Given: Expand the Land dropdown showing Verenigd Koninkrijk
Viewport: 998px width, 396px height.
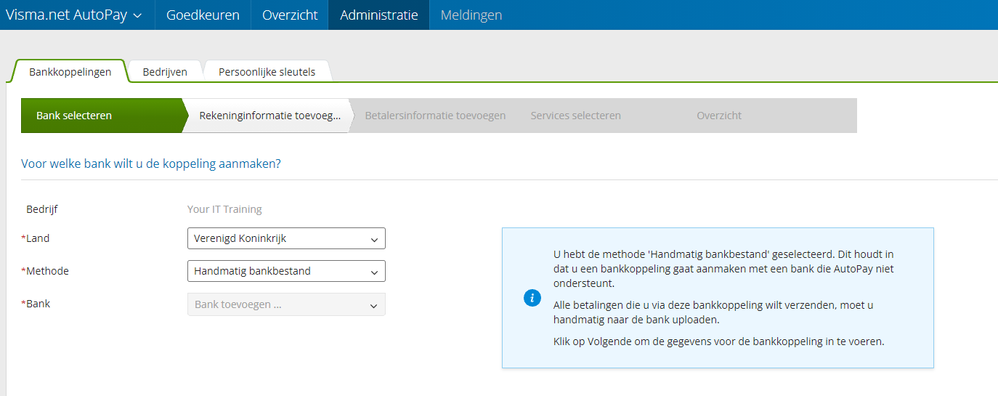Looking at the screenshot, I should pos(286,239).
